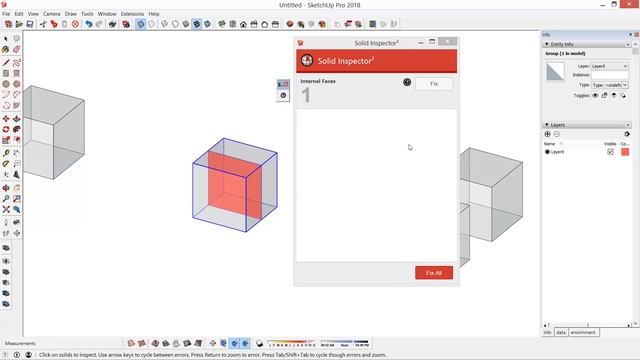Add a new layer with plus icon
The width and height of the screenshot is (640, 360).
pyautogui.click(x=548, y=134)
